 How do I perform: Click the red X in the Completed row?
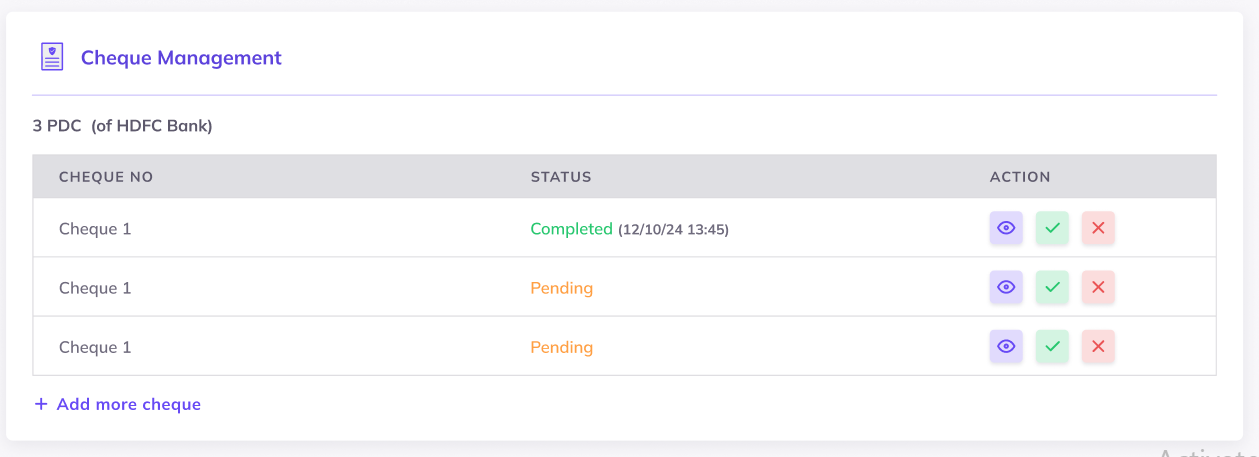click(1098, 228)
